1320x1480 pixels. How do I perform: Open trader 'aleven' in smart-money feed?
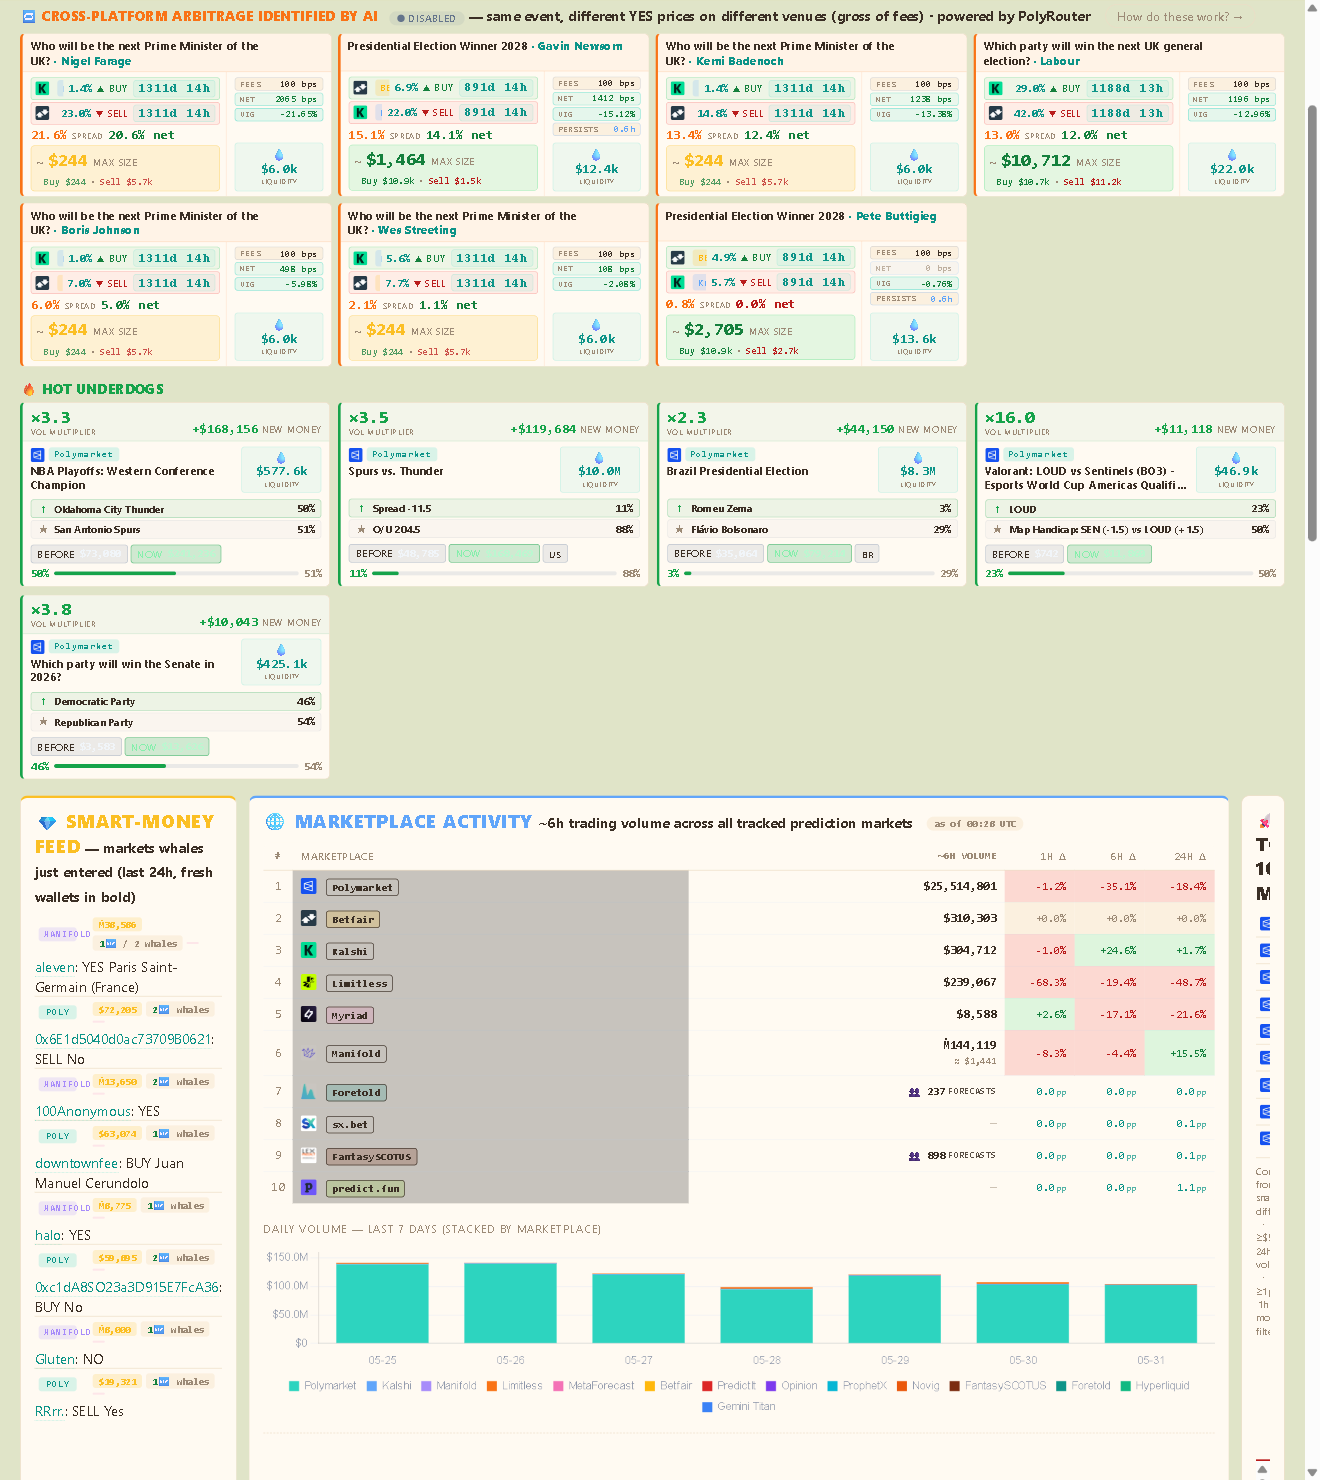click(55, 967)
